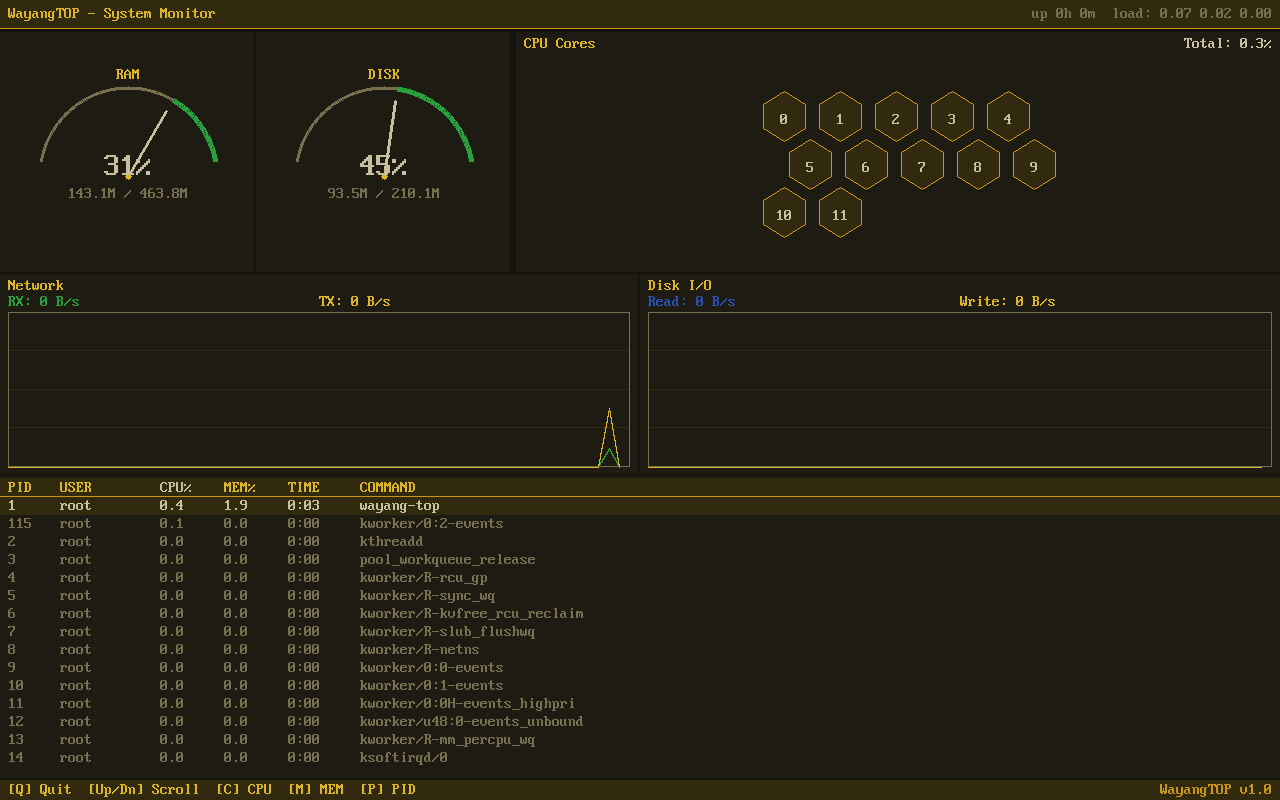Screen dimensions: 1280x800
Task: Select the wayang-top process row
Action: click(x=400, y=505)
